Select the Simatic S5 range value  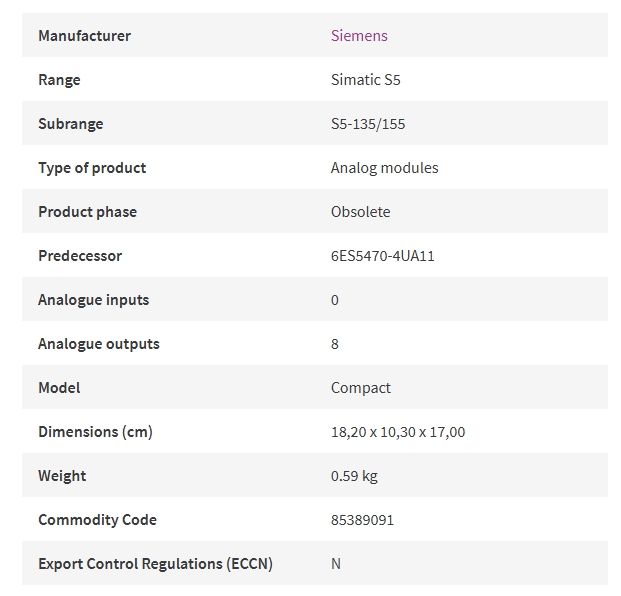pos(366,80)
